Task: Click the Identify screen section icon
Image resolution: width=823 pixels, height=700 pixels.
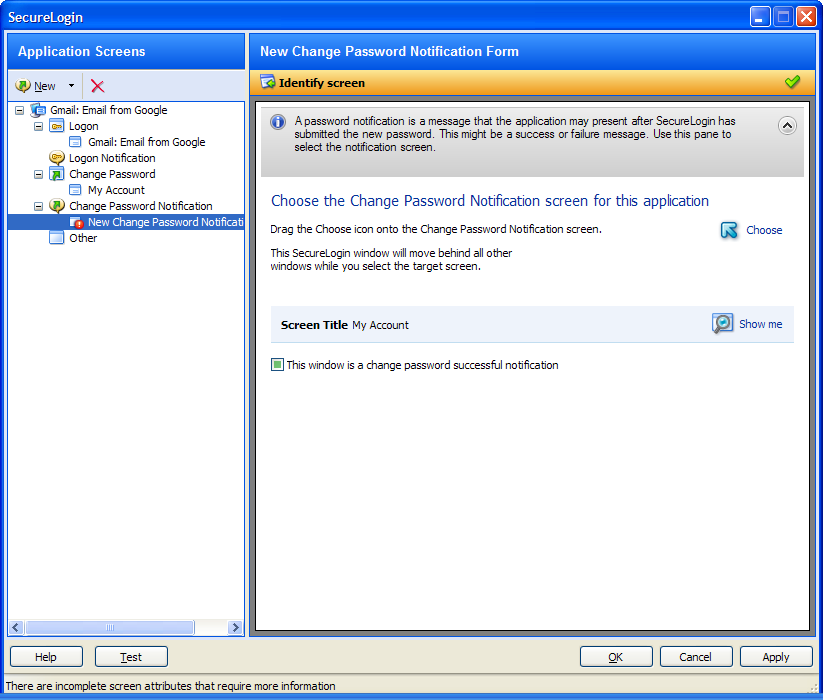Action: [x=268, y=82]
